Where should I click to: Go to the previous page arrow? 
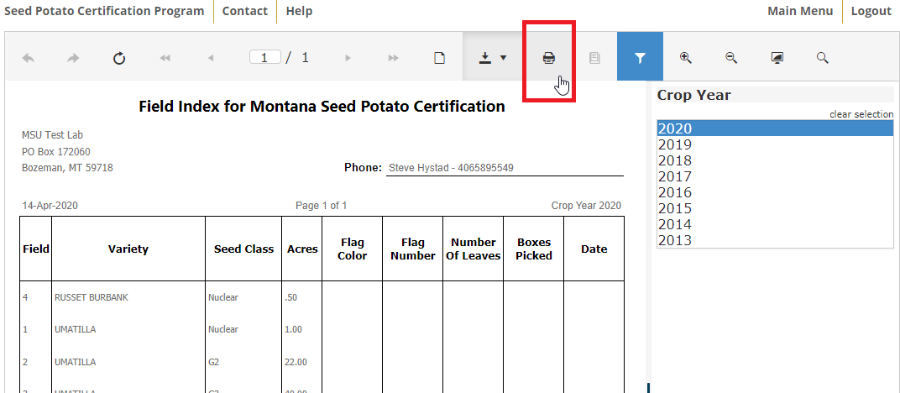coord(211,58)
